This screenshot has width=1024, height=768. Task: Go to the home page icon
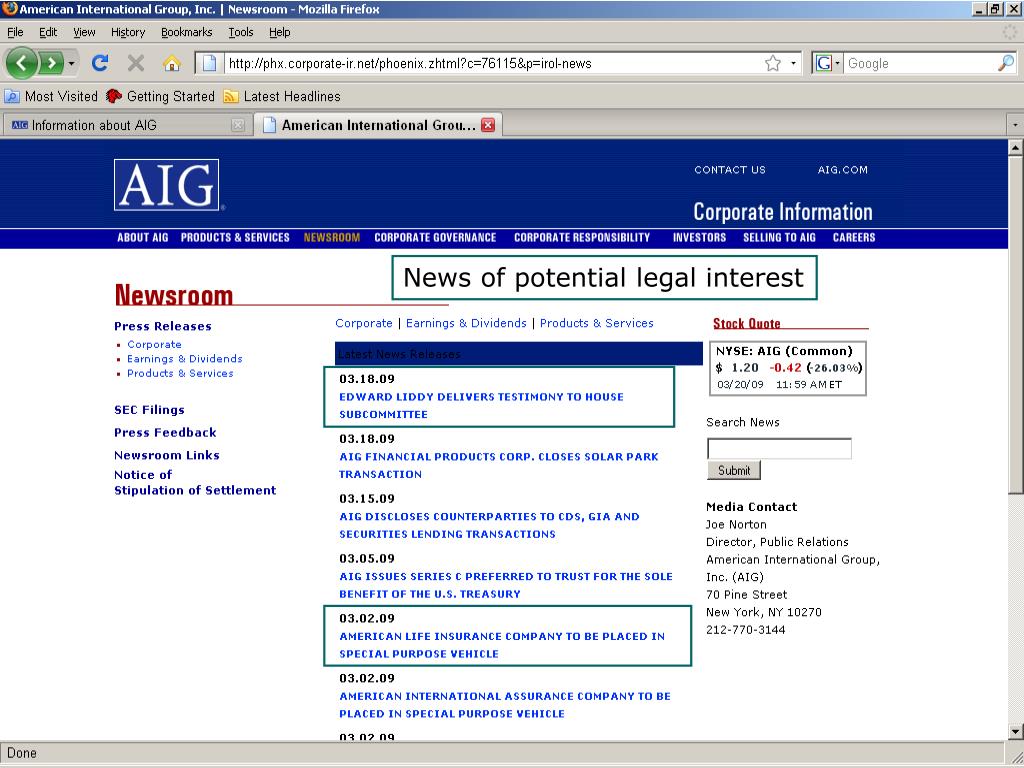(x=172, y=63)
